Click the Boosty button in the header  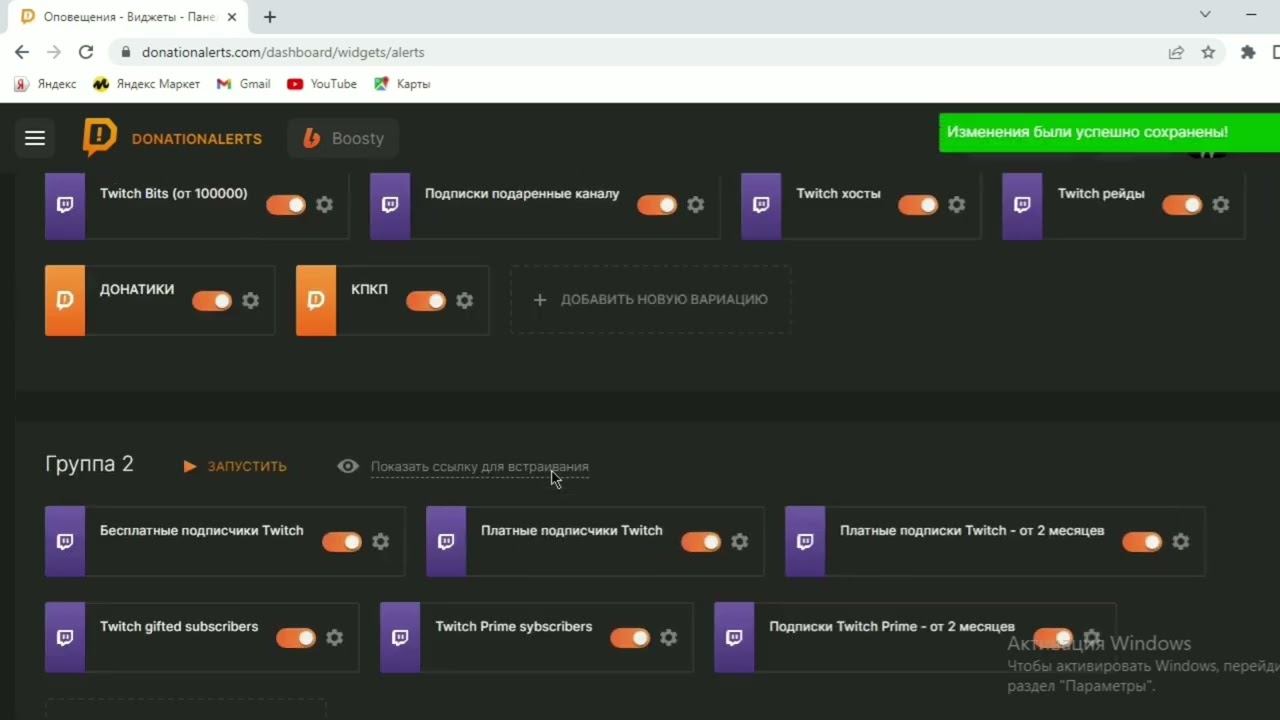(x=343, y=139)
